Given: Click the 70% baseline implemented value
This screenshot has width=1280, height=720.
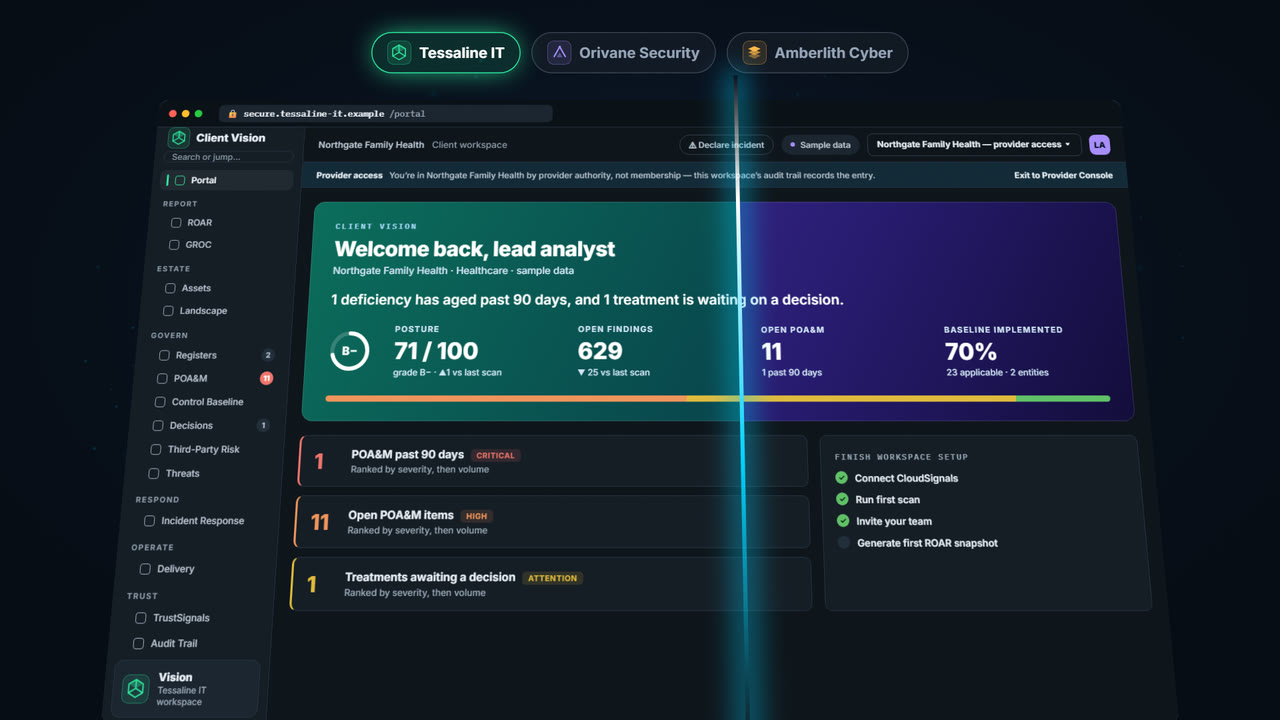Looking at the screenshot, I should coord(971,352).
